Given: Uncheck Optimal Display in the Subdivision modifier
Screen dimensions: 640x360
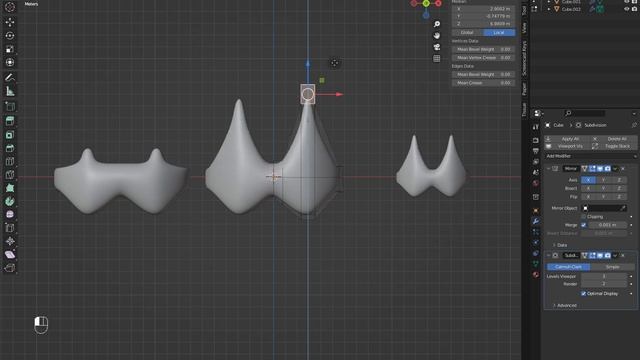Looking at the screenshot, I should pyautogui.click(x=584, y=293).
